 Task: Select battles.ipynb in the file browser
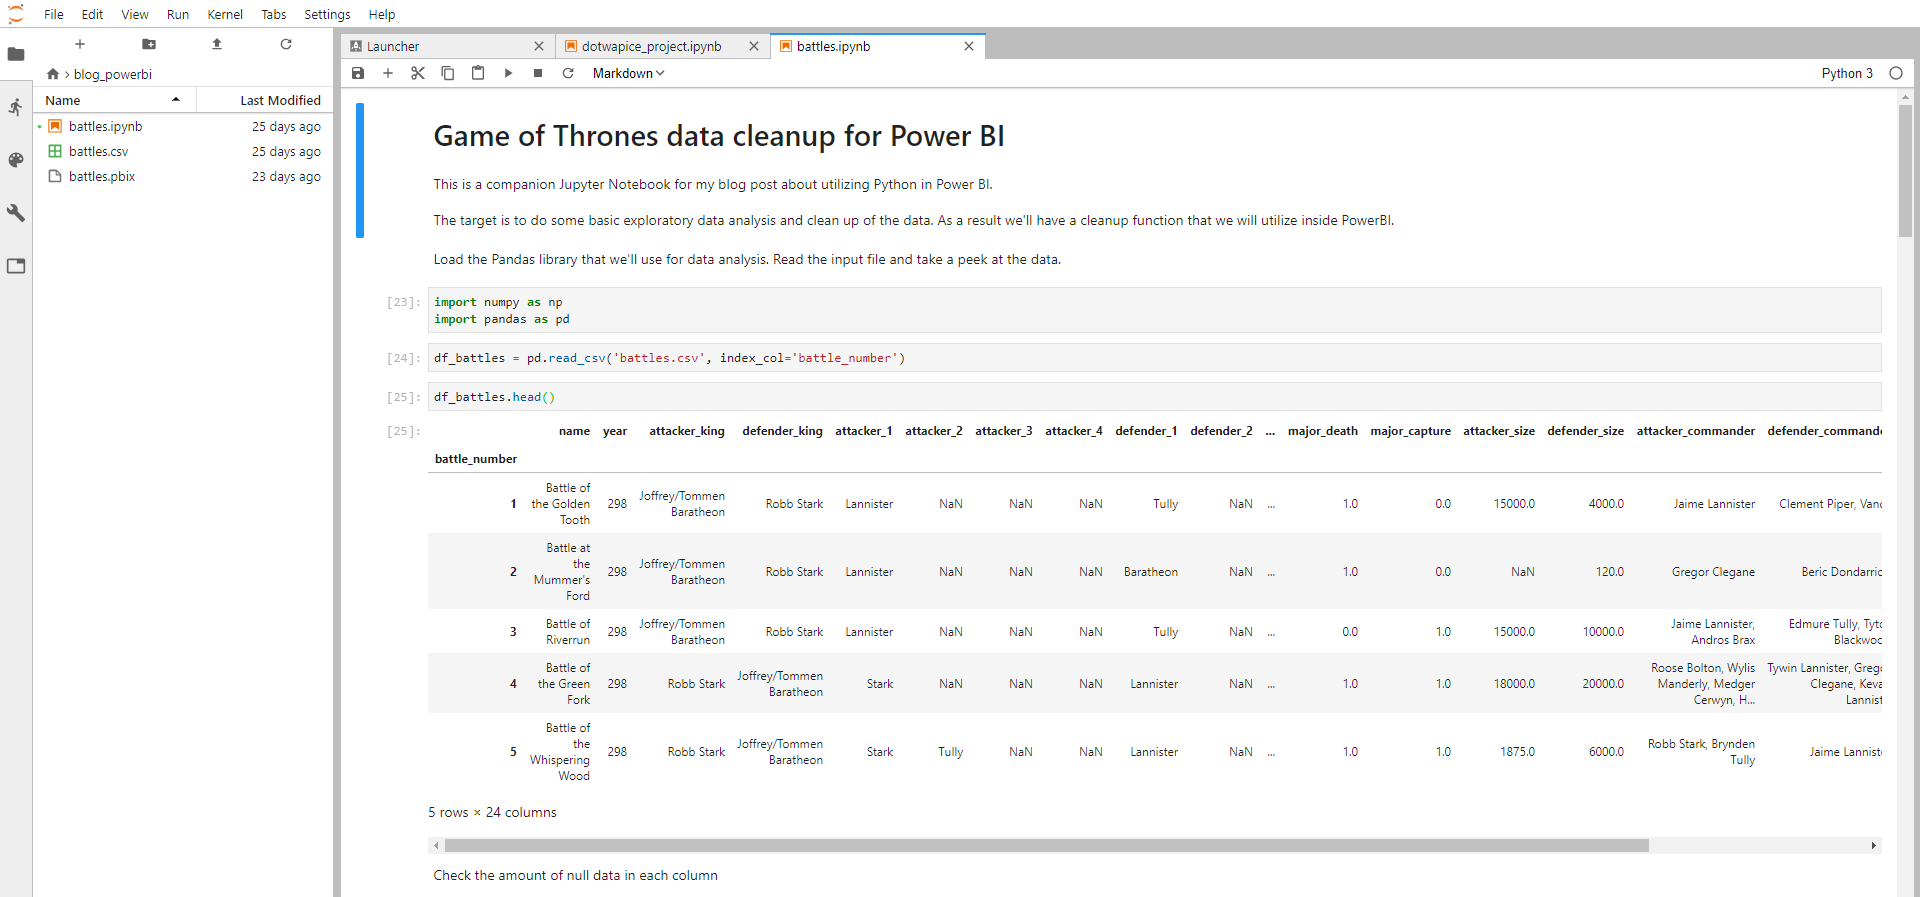coord(183,127)
